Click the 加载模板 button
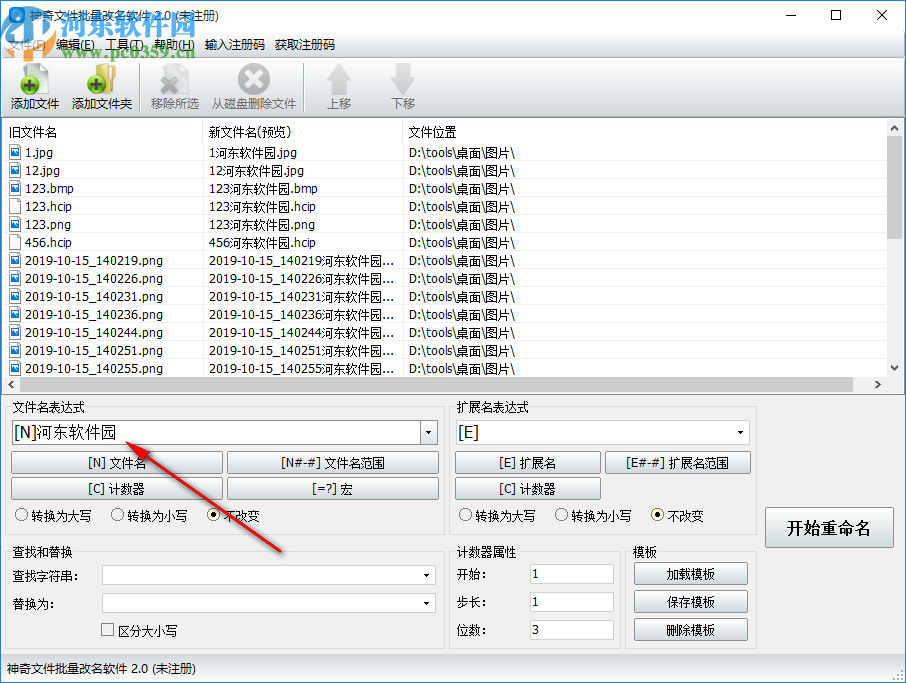The height and width of the screenshot is (683, 906). pos(690,574)
